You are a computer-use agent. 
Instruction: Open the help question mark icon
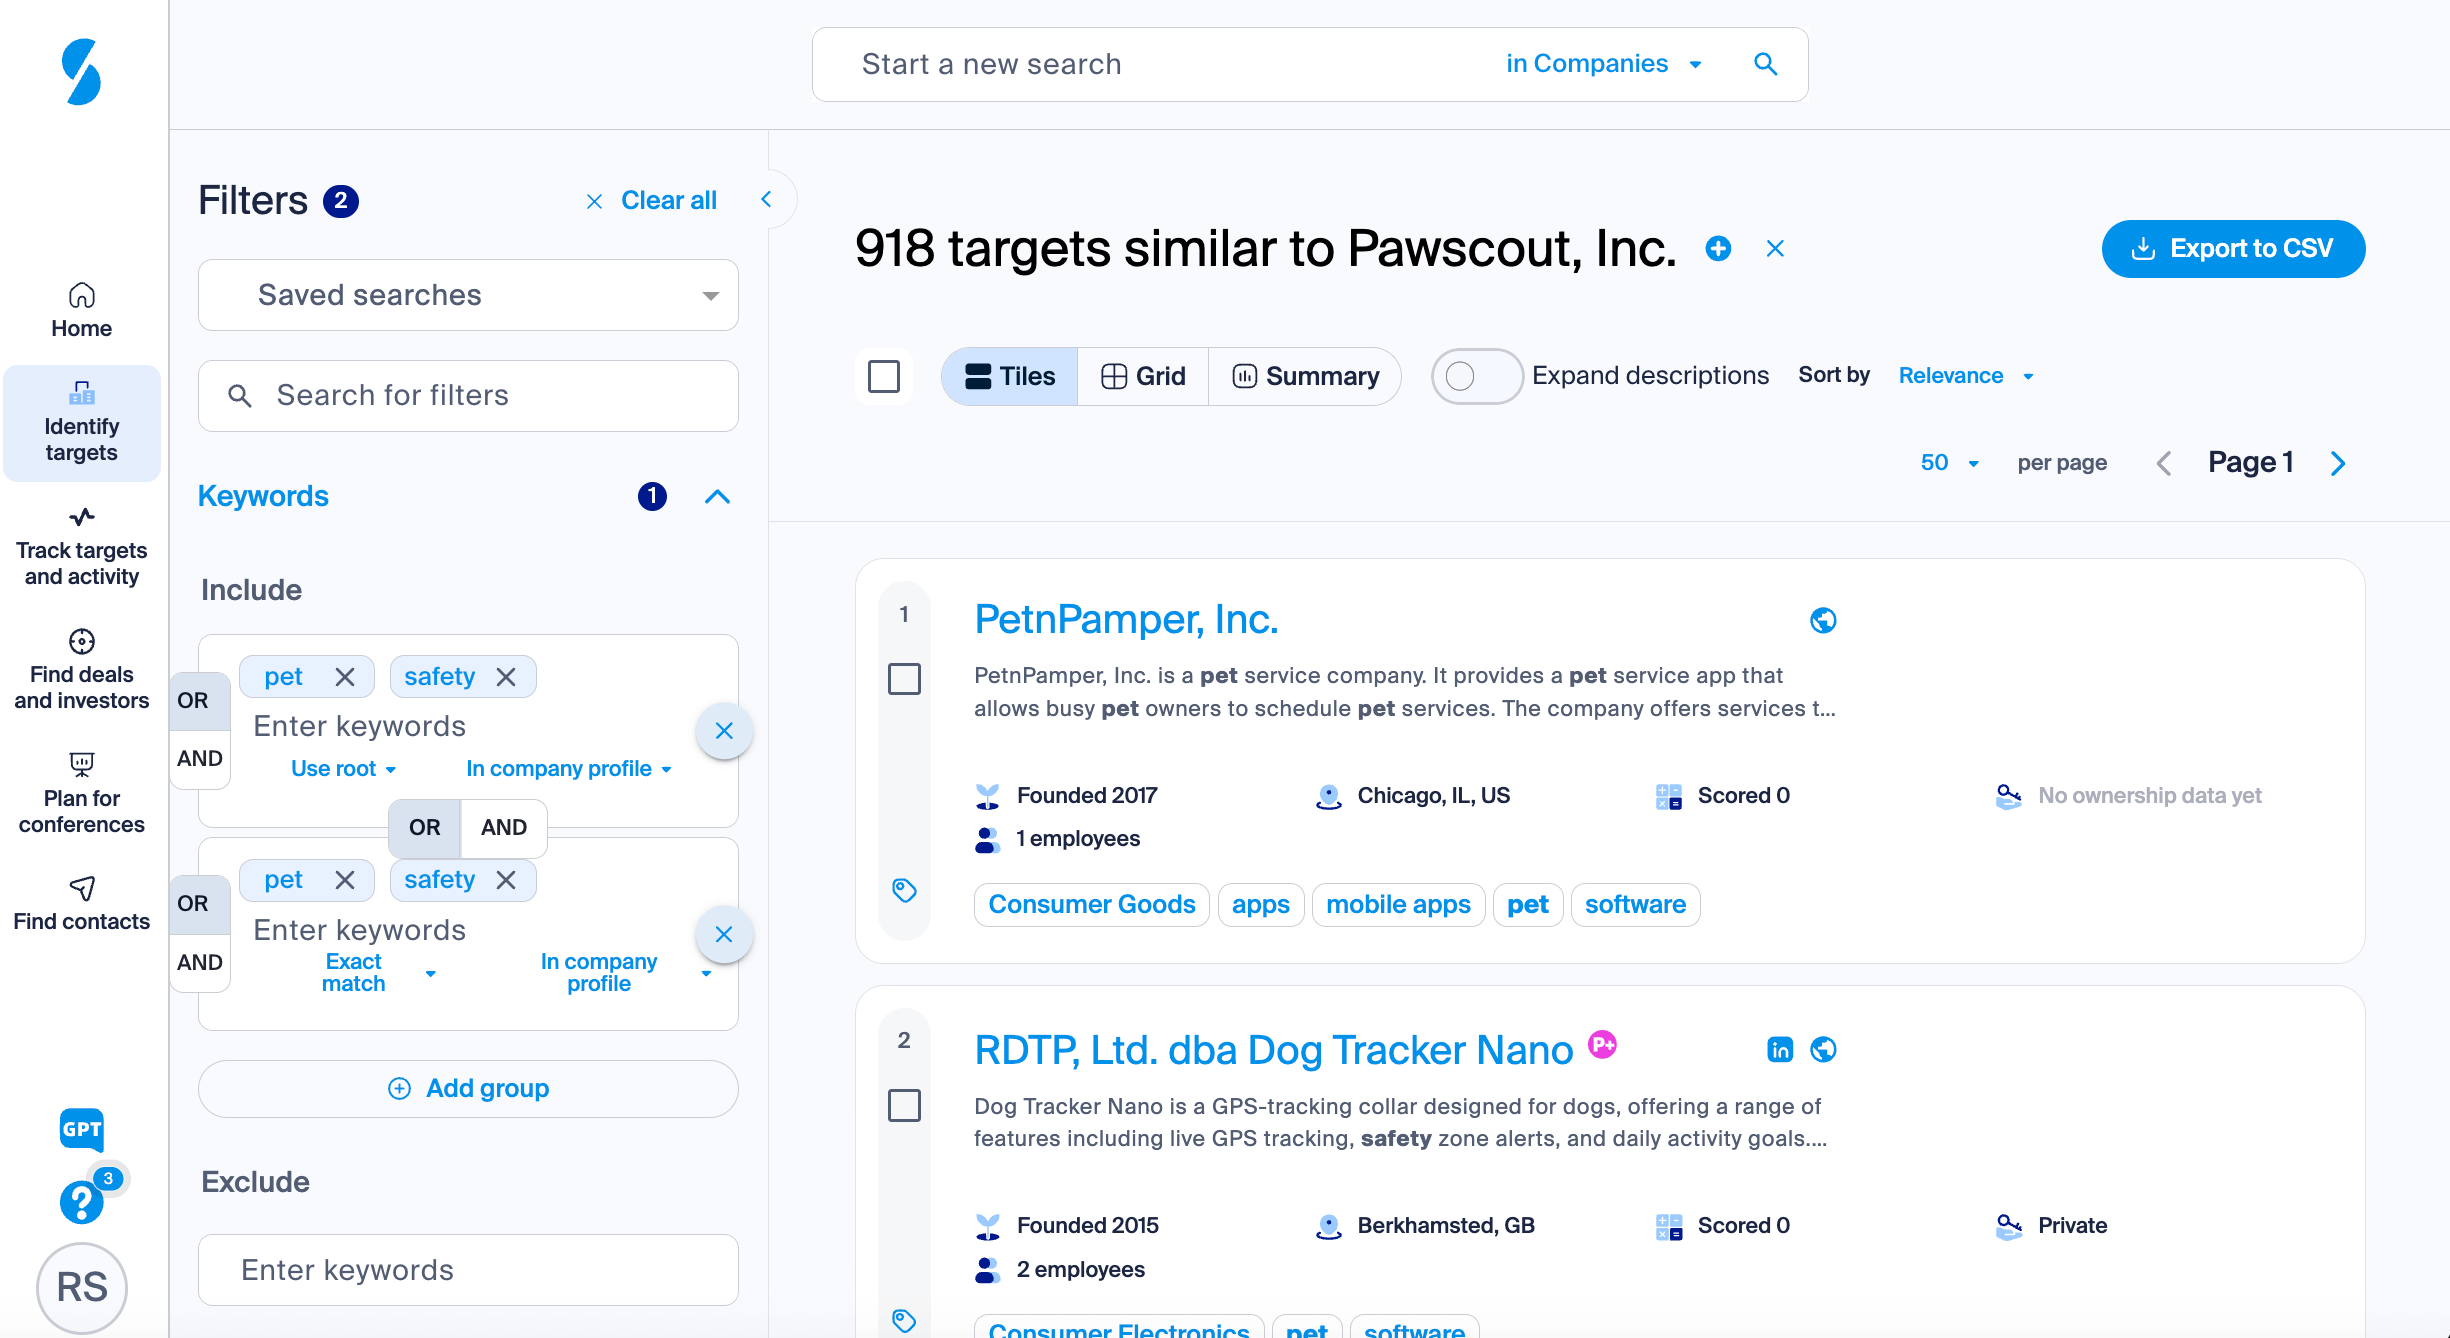click(x=80, y=1202)
